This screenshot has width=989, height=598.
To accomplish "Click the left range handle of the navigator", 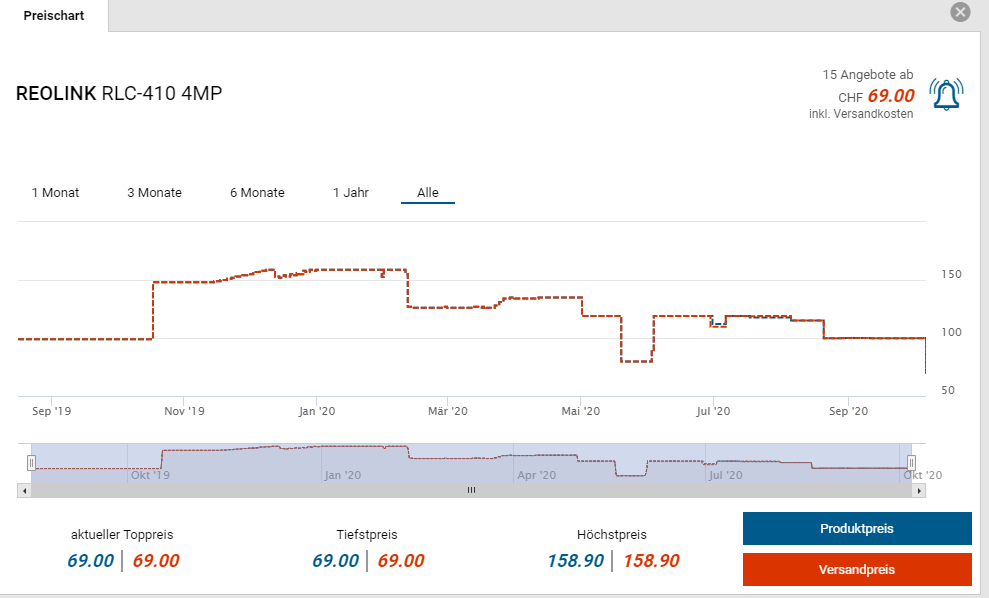I will 31,462.
